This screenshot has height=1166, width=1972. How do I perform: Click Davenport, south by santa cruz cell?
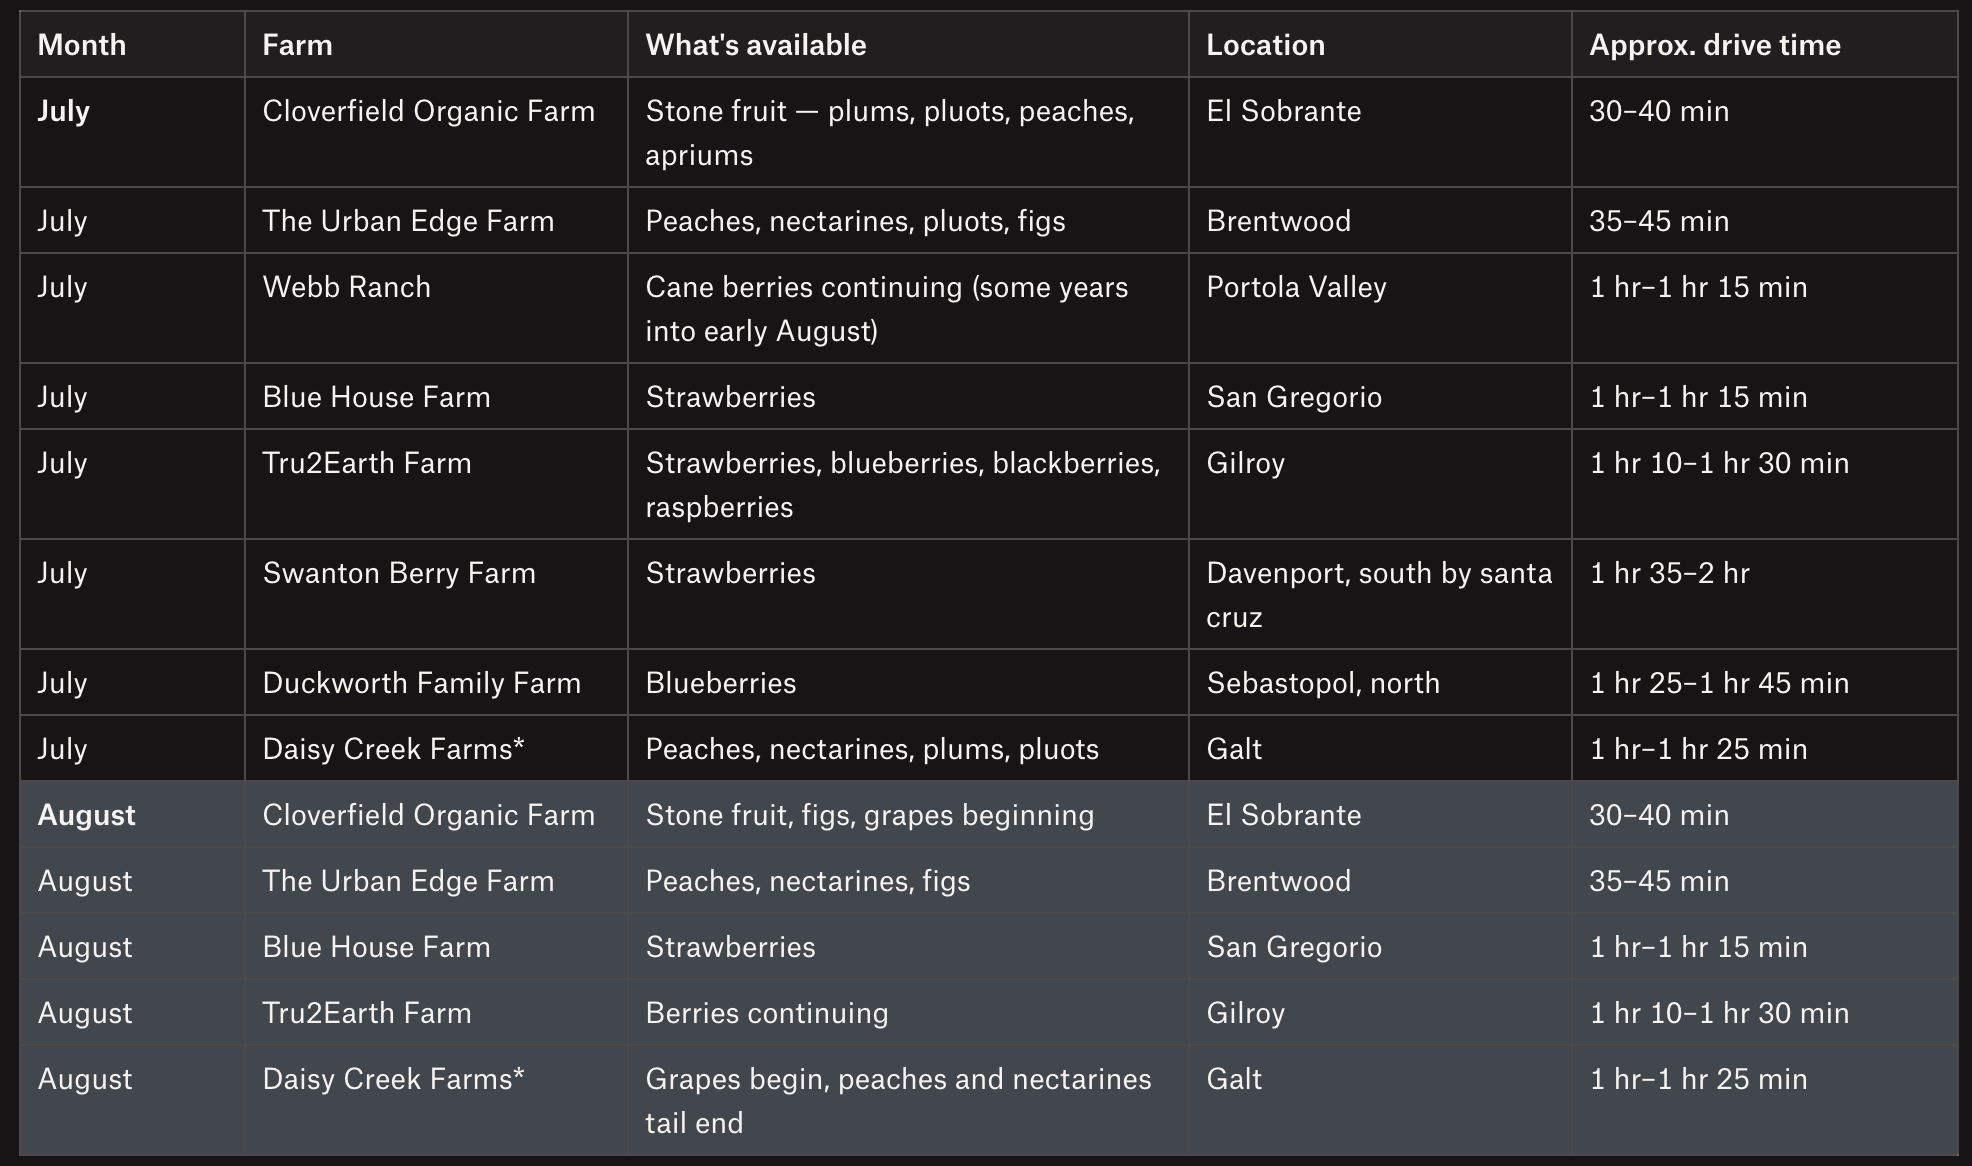pyautogui.click(x=1379, y=595)
